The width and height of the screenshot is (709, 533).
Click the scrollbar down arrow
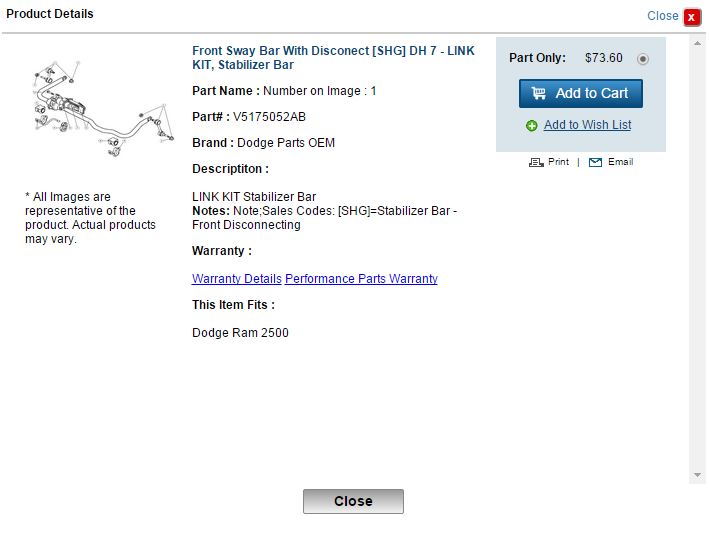(697, 475)
